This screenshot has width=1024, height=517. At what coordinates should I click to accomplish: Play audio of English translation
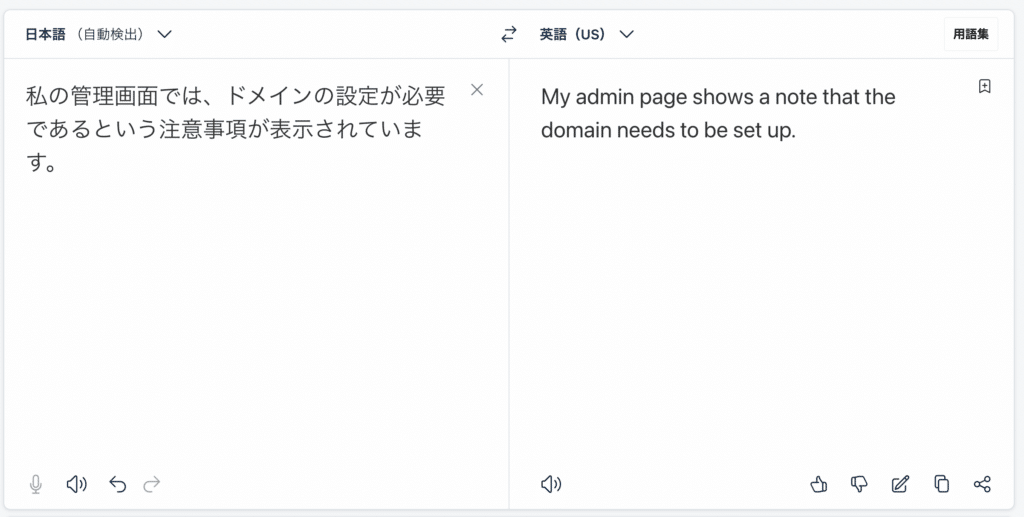tap(551, 484)
